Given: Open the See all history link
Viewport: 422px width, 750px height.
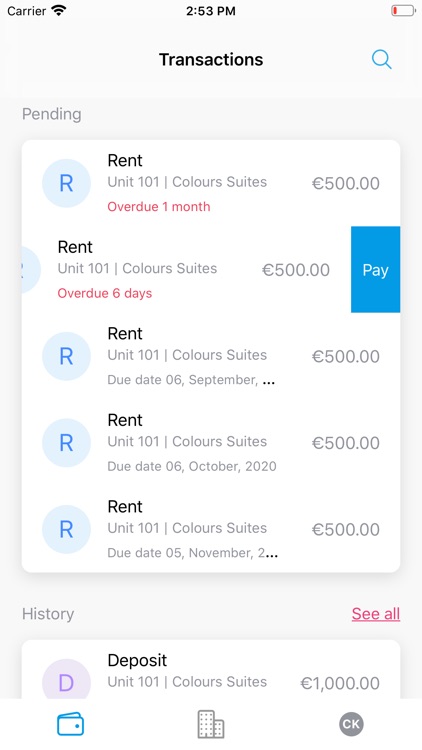Looking at the screenshot, I should (376, 614).
